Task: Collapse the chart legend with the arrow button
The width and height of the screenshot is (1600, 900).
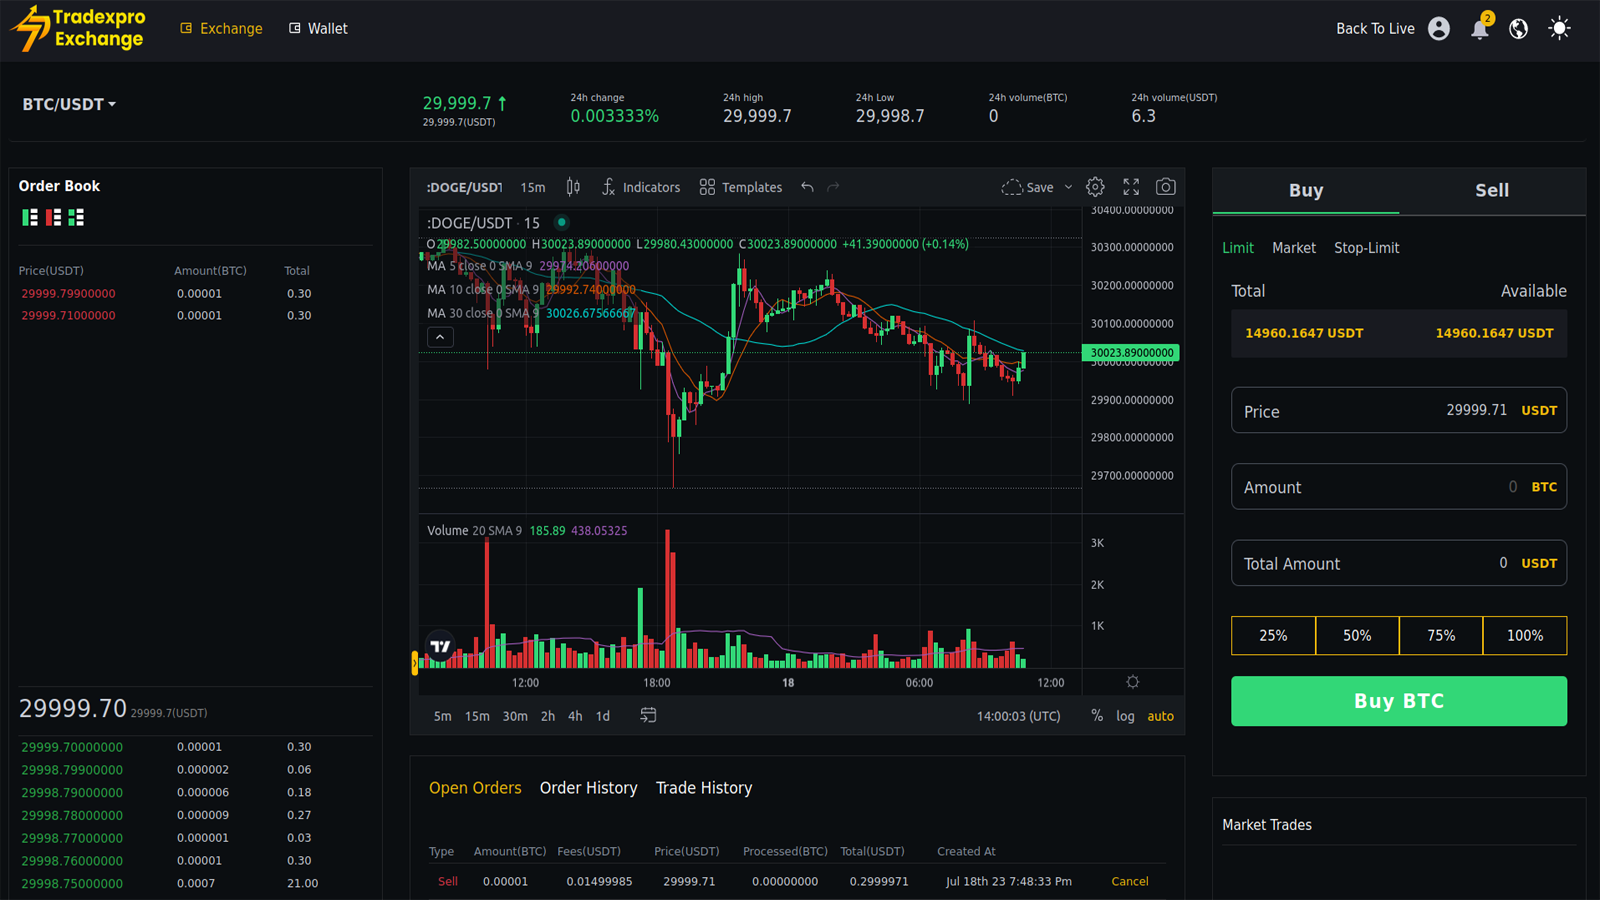Action: (x=440, y=337)
